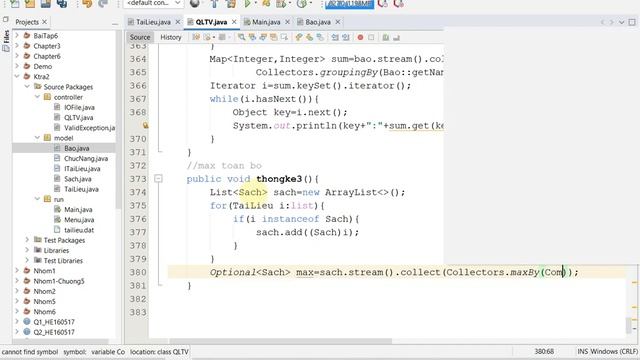Click the New Project toolbar icon
The image size is (640, 360).
click(30, 4)
